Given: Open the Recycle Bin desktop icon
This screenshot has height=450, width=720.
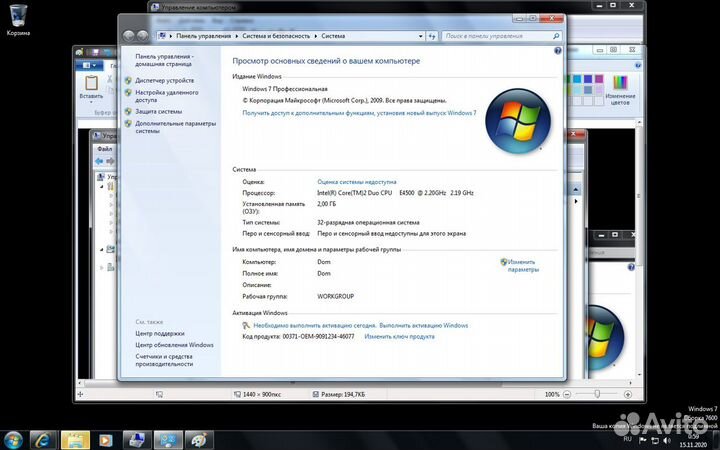Looking at the screenshot, I should (x=18, y=18).
